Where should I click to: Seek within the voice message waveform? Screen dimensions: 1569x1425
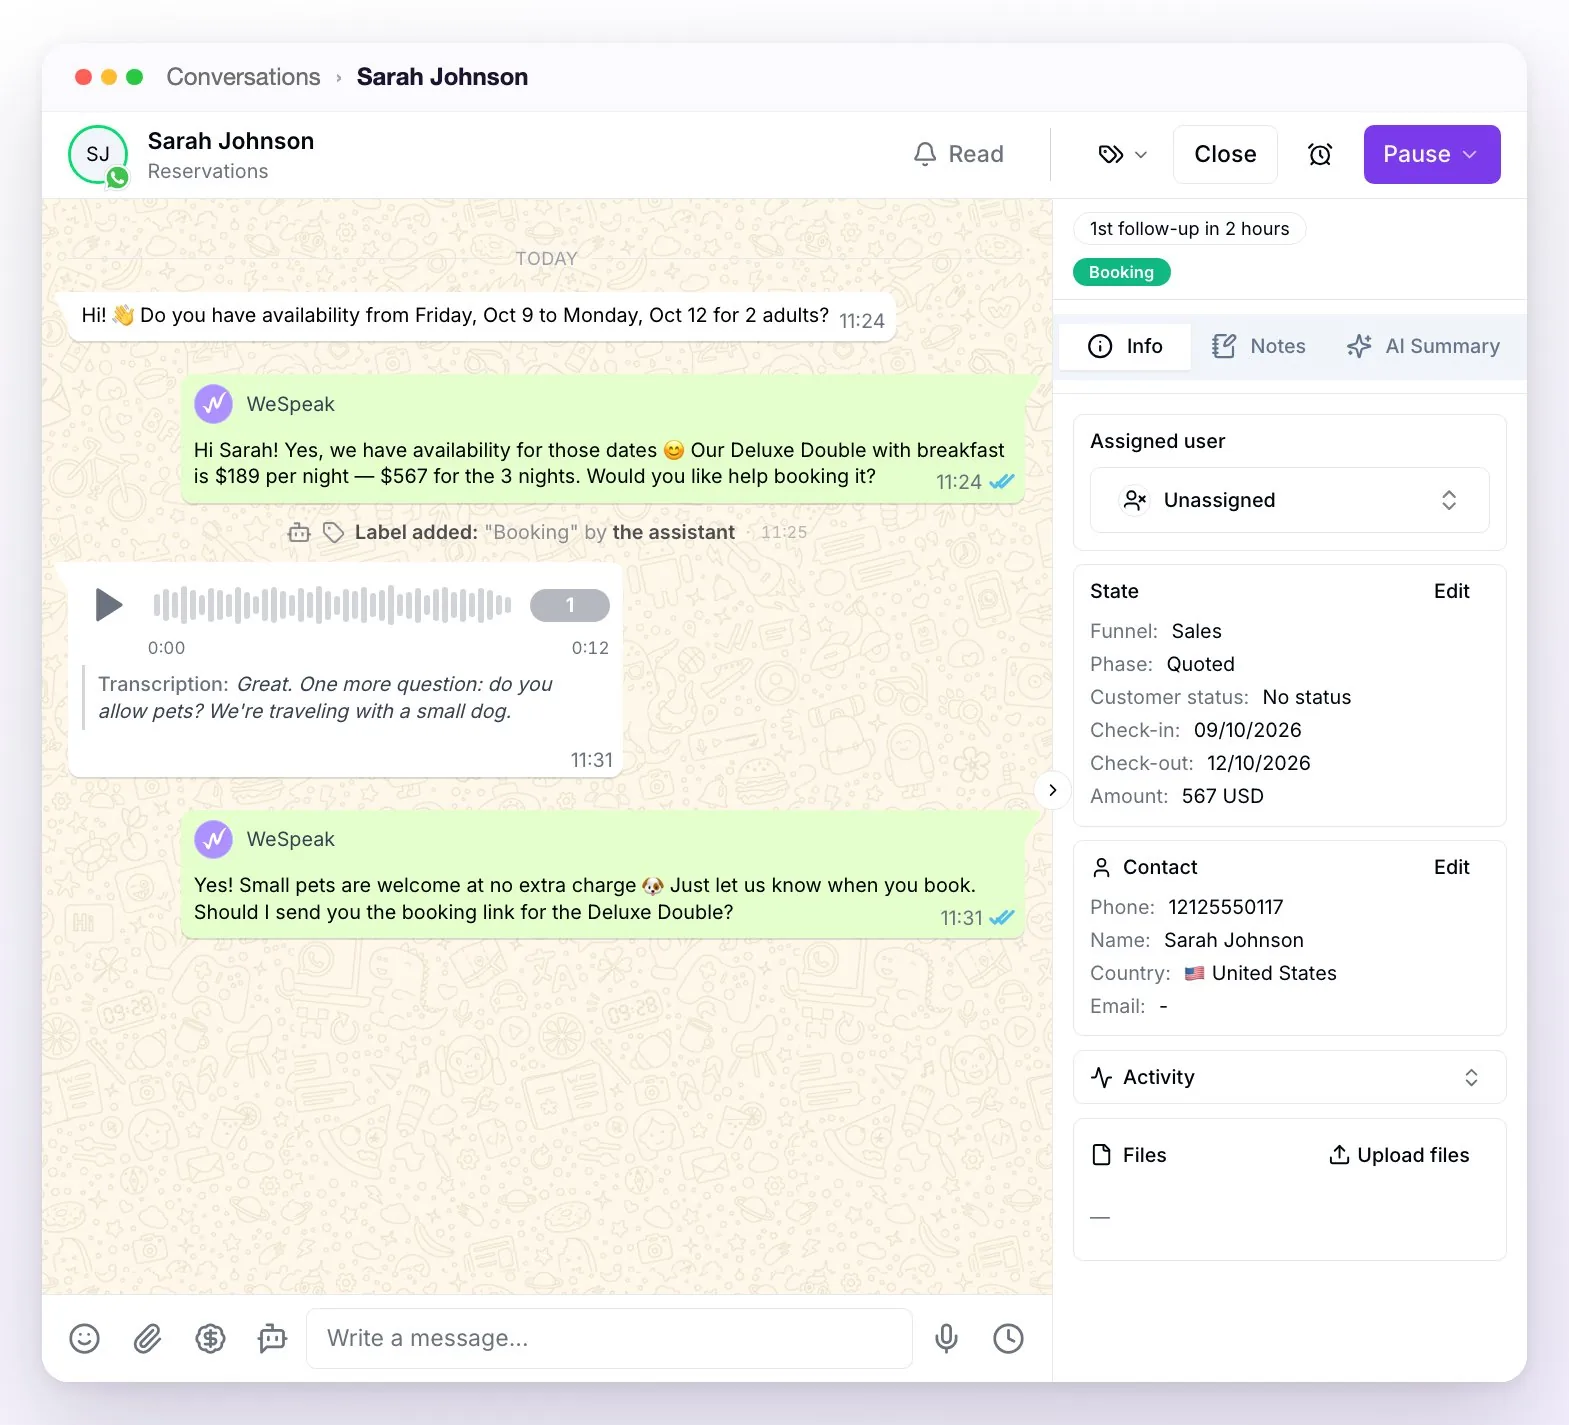(332, 605)
